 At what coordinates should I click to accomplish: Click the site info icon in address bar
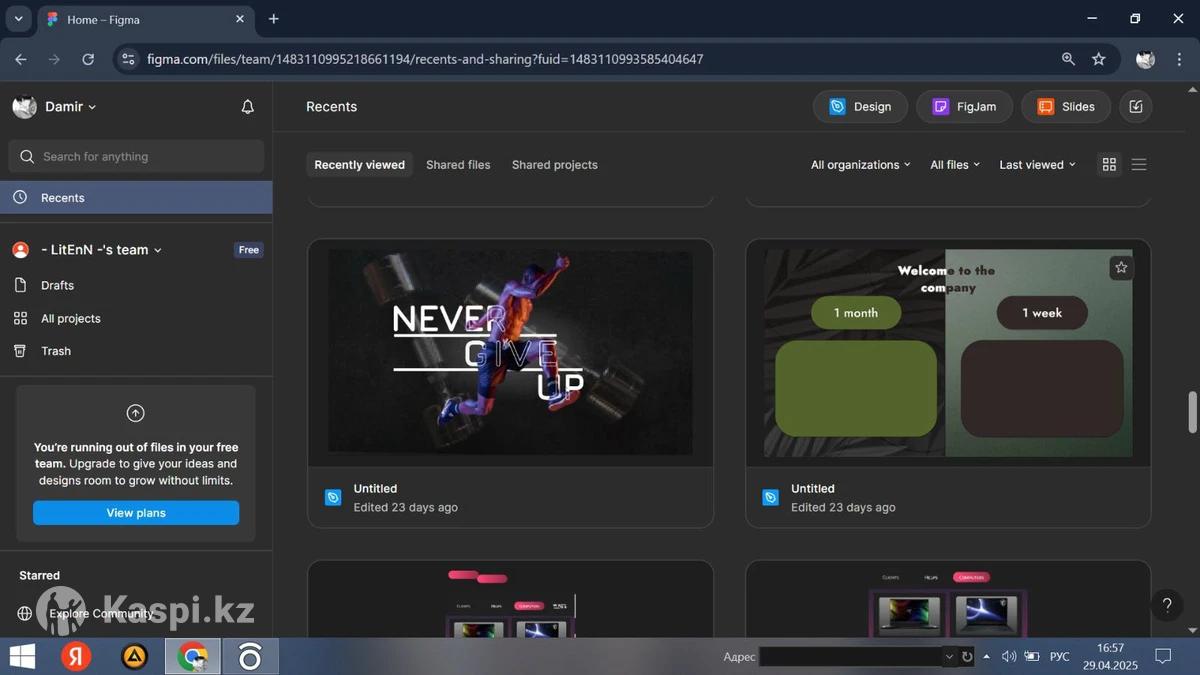click(127, 59)
